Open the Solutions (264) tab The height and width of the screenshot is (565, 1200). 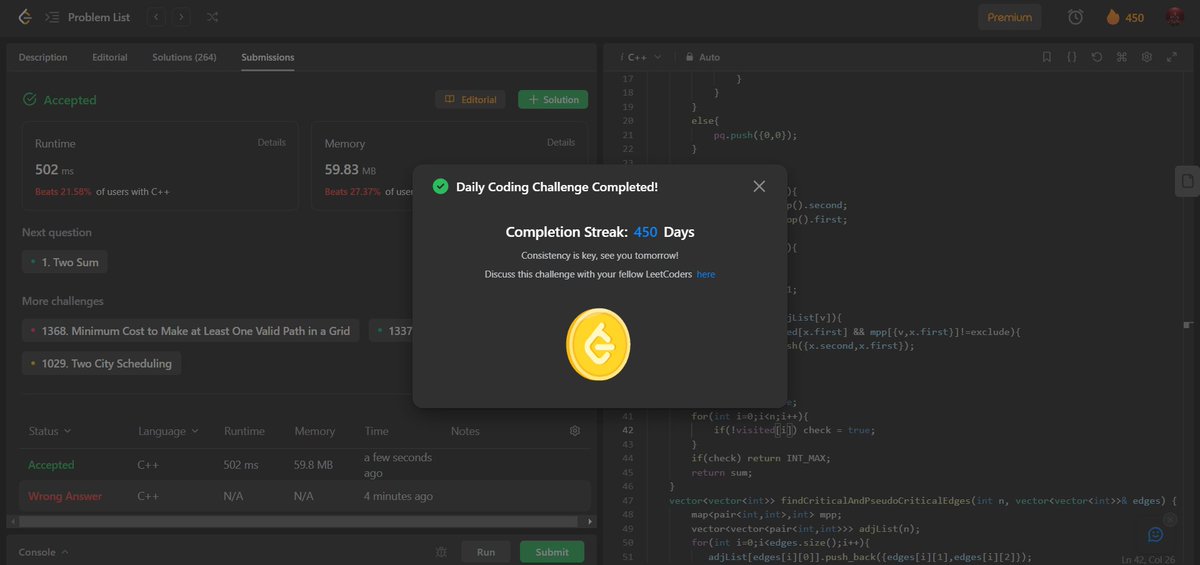tap(184, 57)
